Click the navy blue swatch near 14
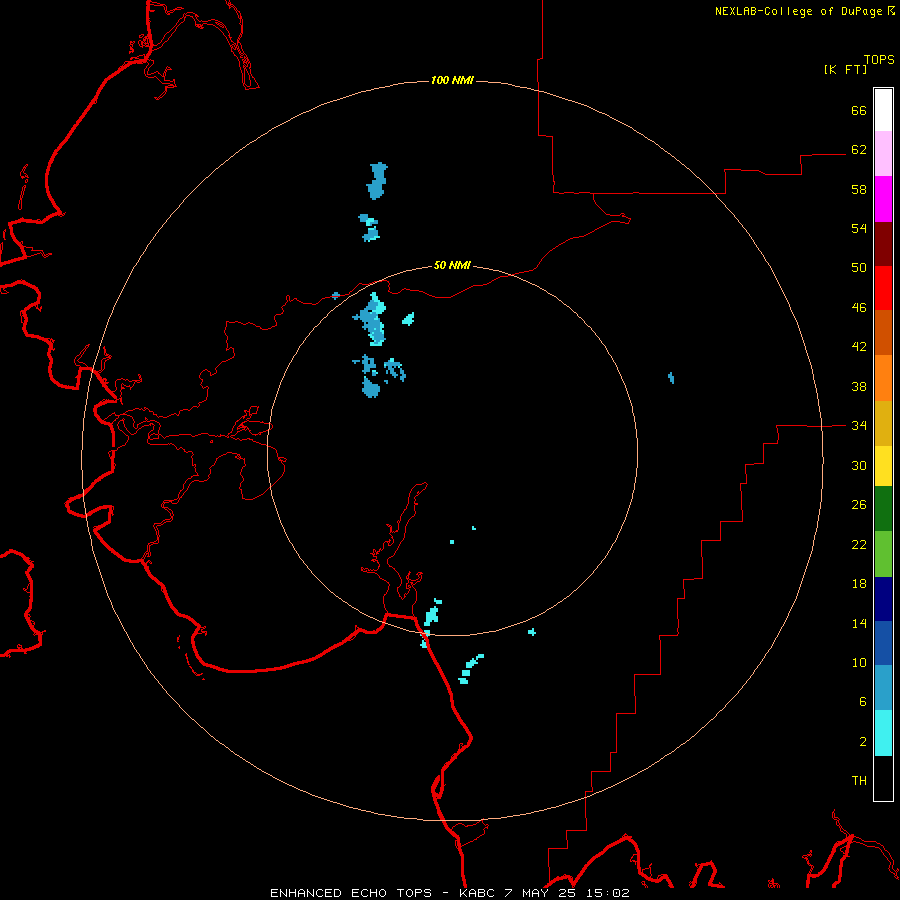Viewport: 900px width, 900px height. pos(883,599)
